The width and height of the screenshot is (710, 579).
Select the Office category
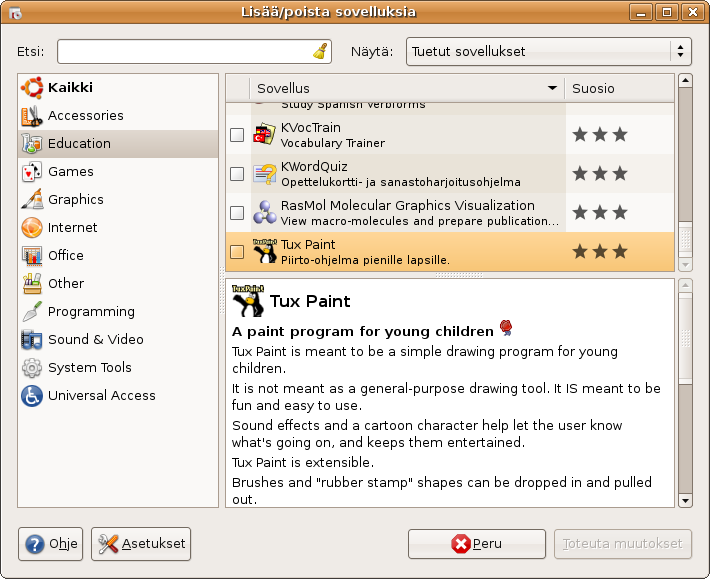click(118, 255)
